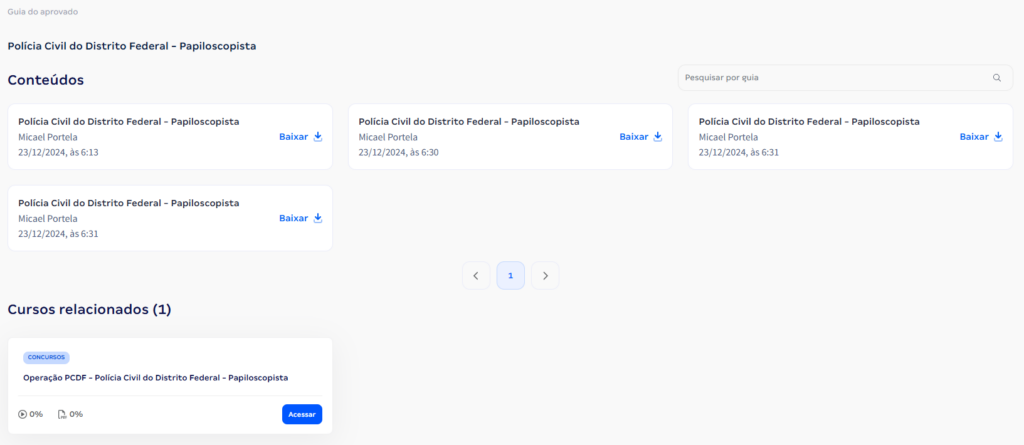
Task: Click Cursos relacionados (1) heading
Action: pyautogui.click(x=89, y=310)
